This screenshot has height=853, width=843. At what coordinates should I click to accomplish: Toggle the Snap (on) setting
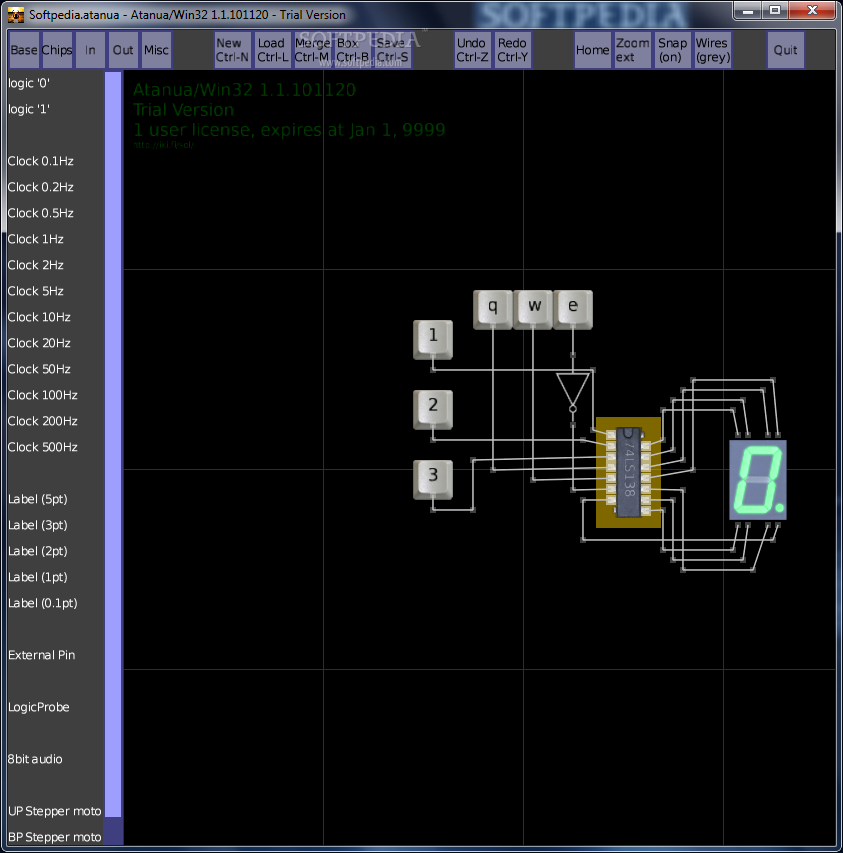point(673,50)
